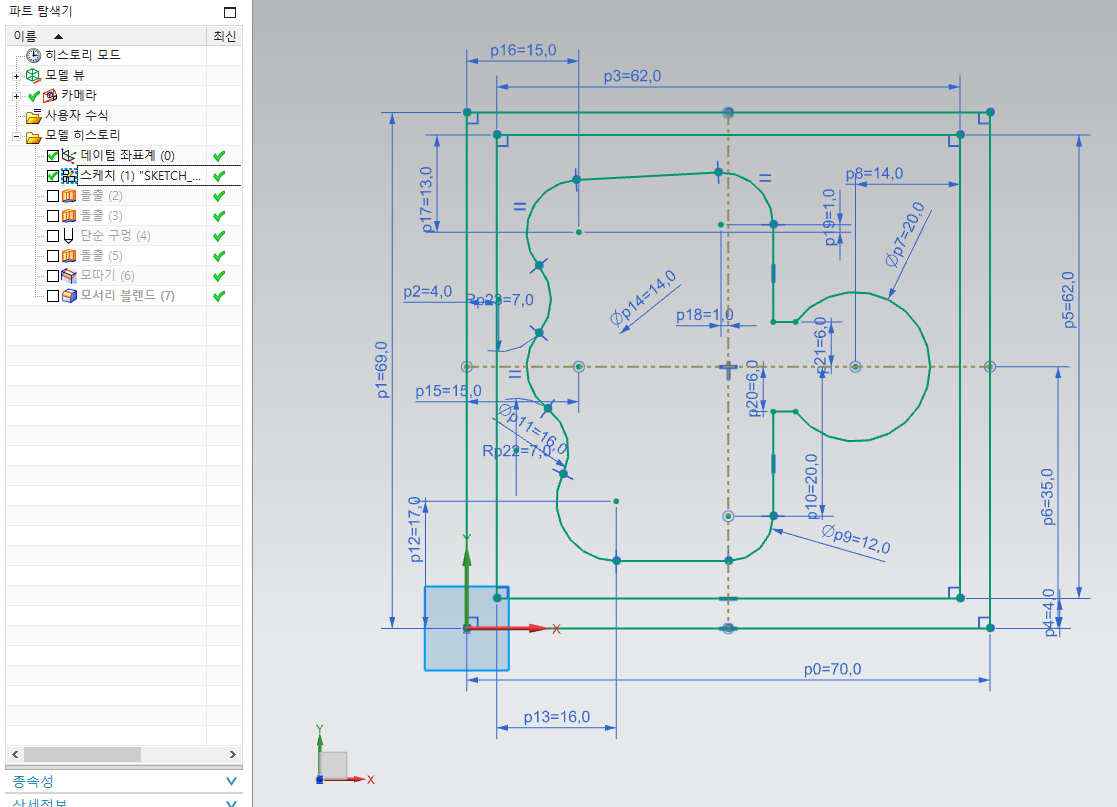This screenshot has height=807, width=1117.
Task: Click the 카메라 camera icon
Action: (50, 95)
